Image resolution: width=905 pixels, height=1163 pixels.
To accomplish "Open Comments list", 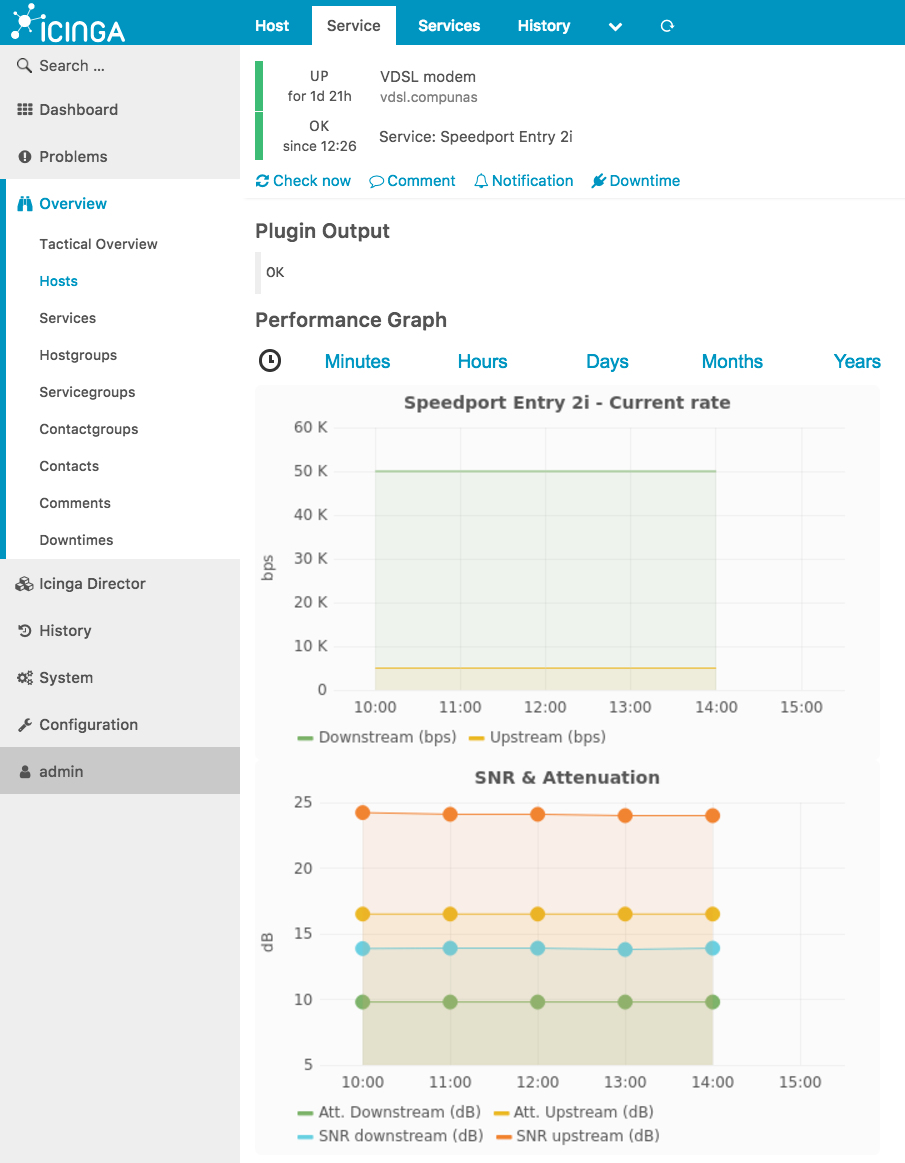I will 75,503.
